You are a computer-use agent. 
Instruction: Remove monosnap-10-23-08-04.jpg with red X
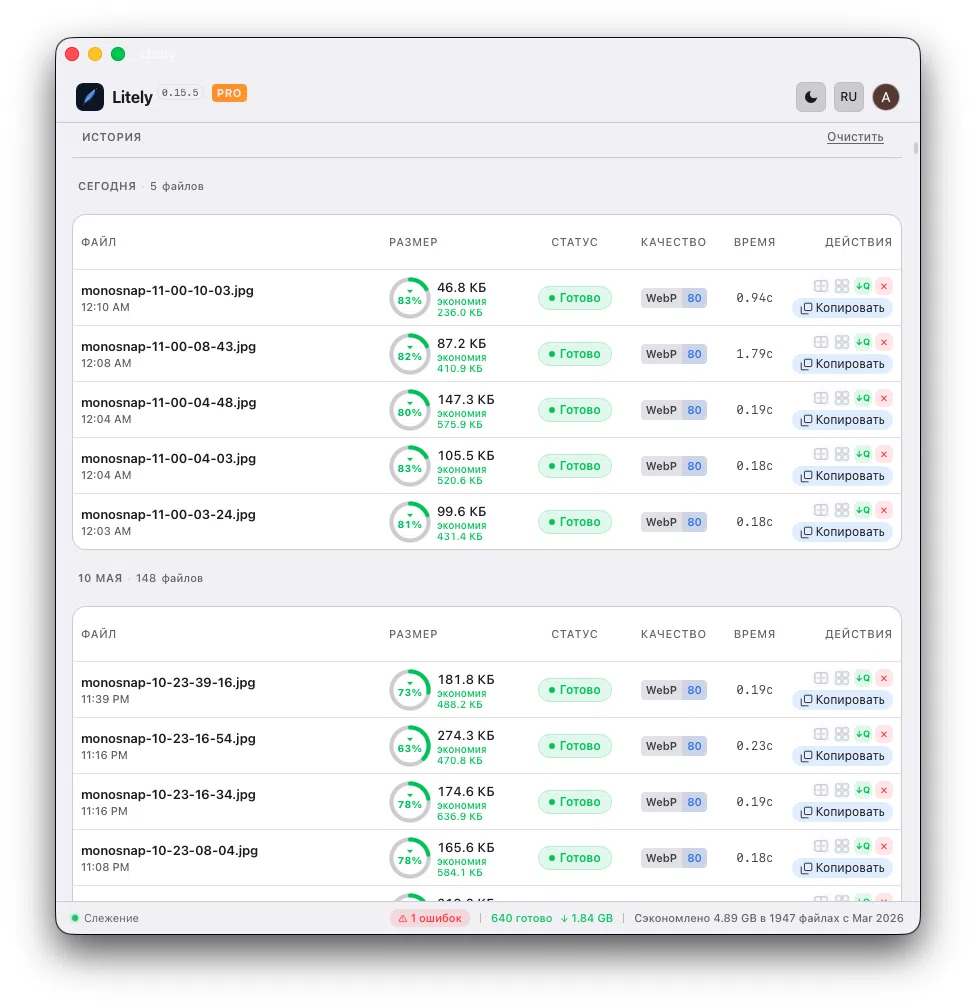pos(884,845)
